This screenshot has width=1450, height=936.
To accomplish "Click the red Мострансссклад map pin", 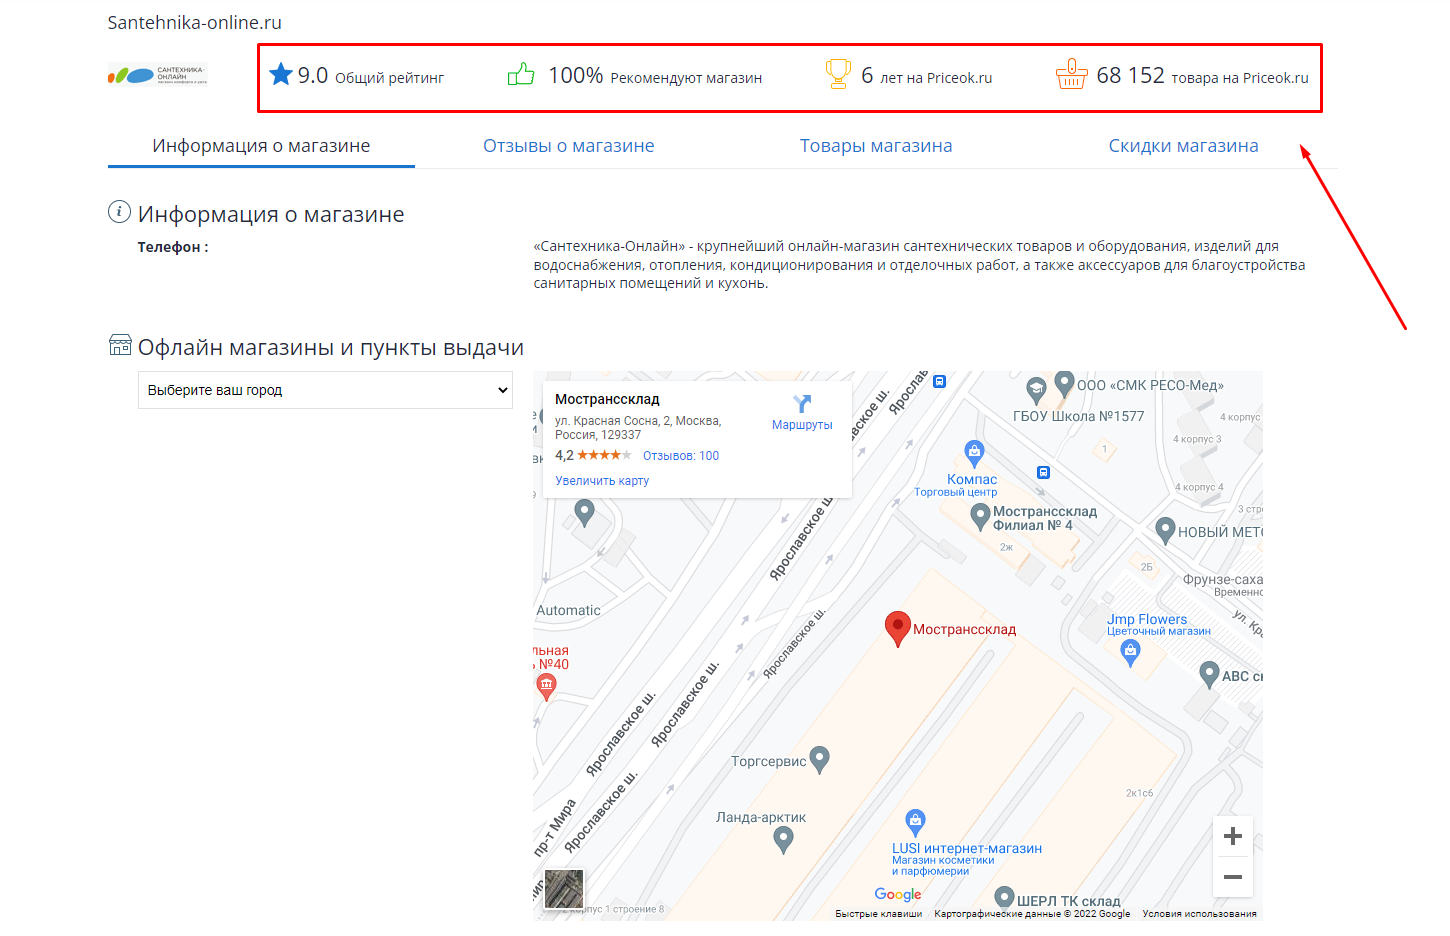I will [898, 629].
